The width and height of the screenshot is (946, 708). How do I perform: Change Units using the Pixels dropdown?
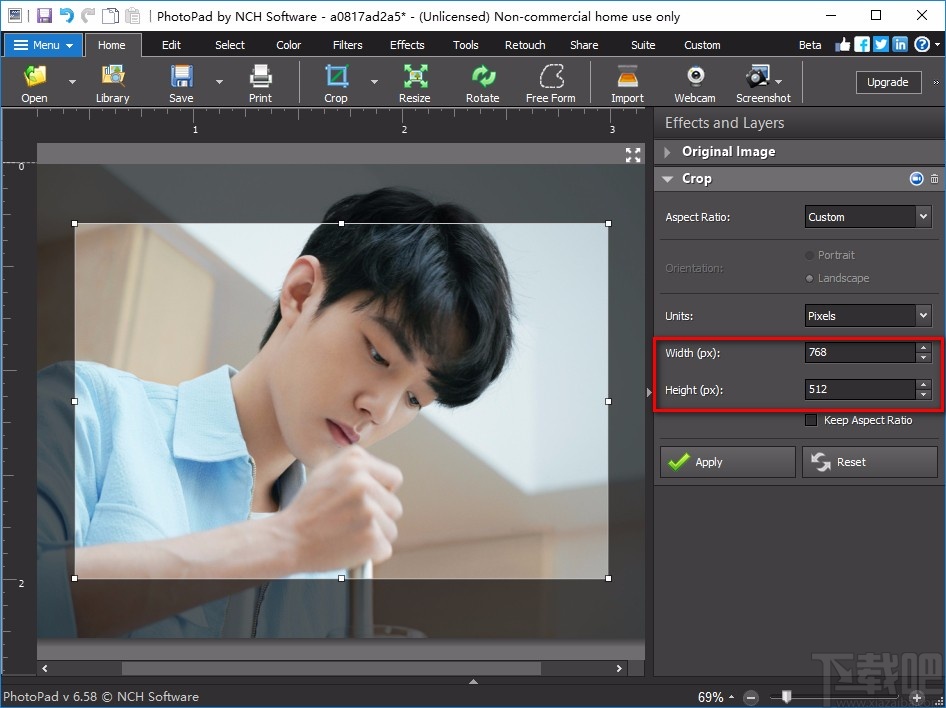[x=867, y=315]
